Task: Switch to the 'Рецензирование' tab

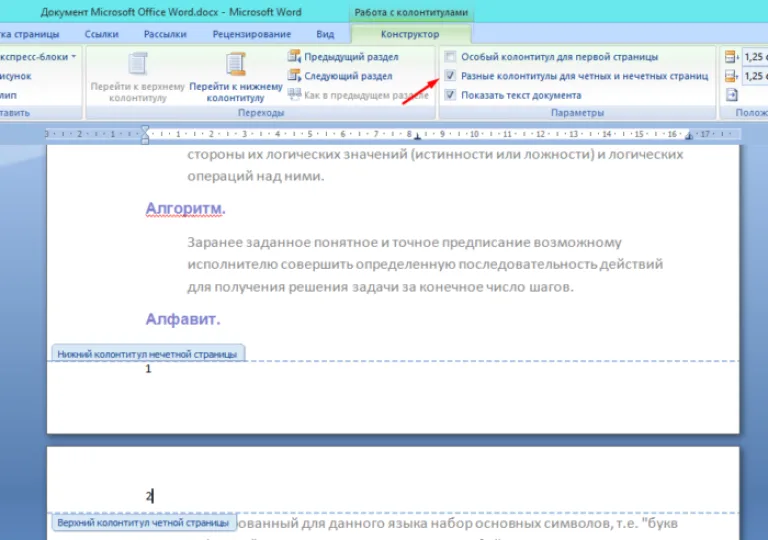Action: click(x=252, y=34)
